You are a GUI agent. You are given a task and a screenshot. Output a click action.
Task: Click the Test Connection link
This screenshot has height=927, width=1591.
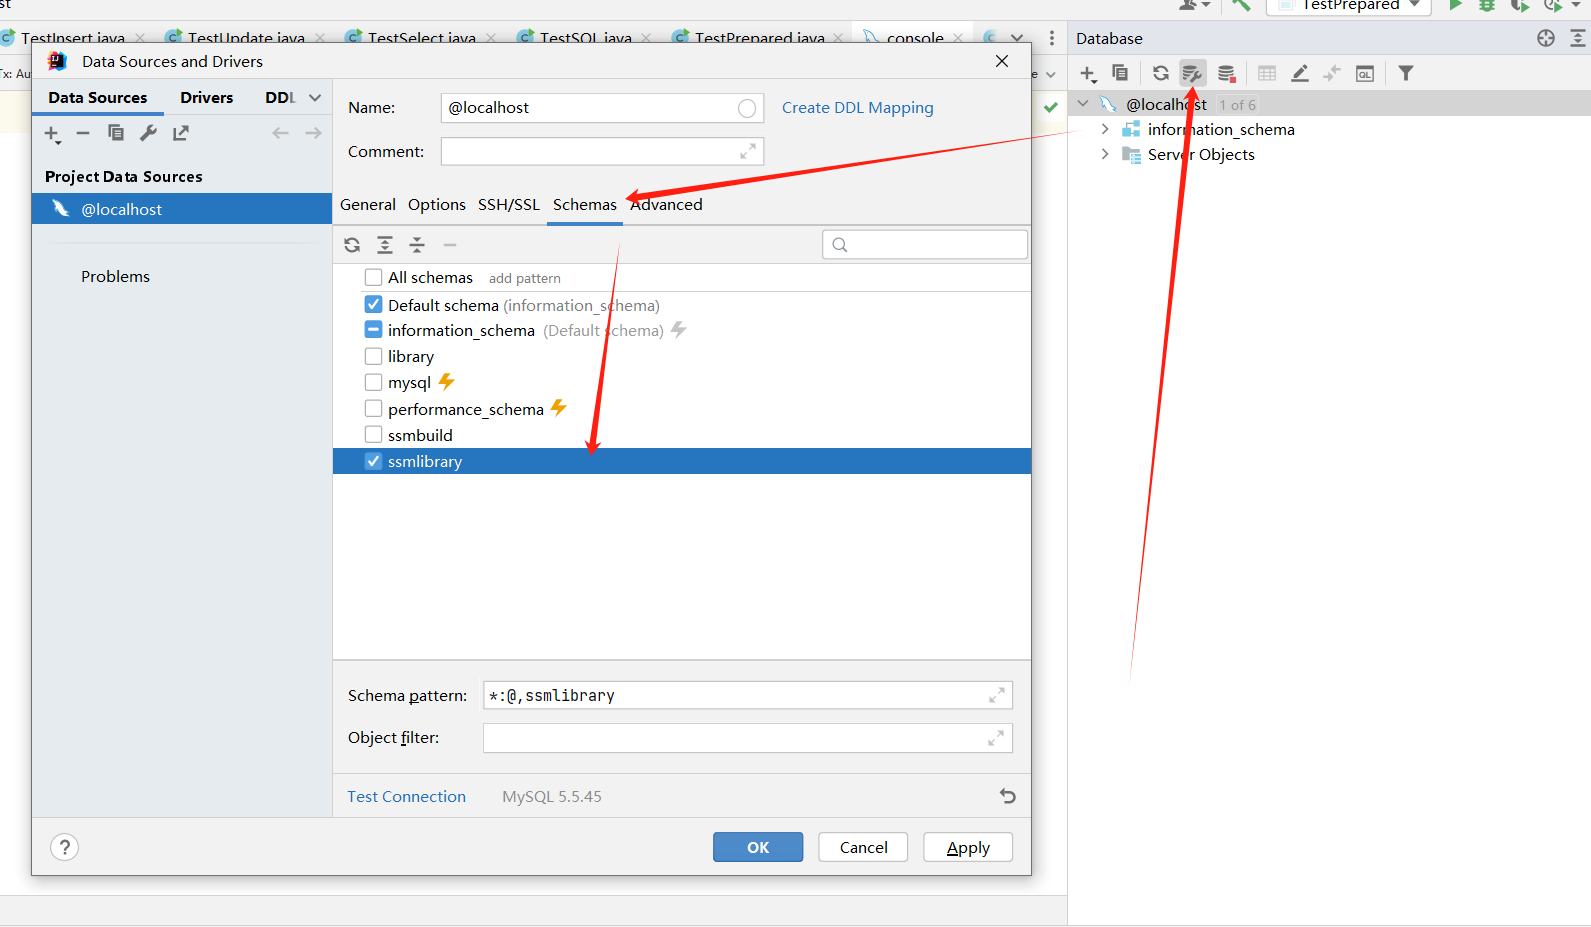pyautogui.click(x=406, y=796)
